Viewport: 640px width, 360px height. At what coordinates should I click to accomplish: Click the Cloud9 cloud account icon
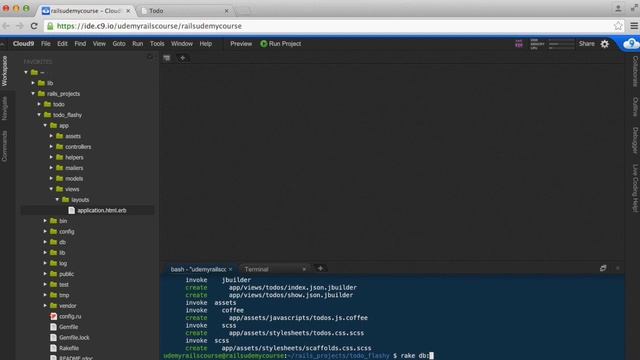(631, 44)
